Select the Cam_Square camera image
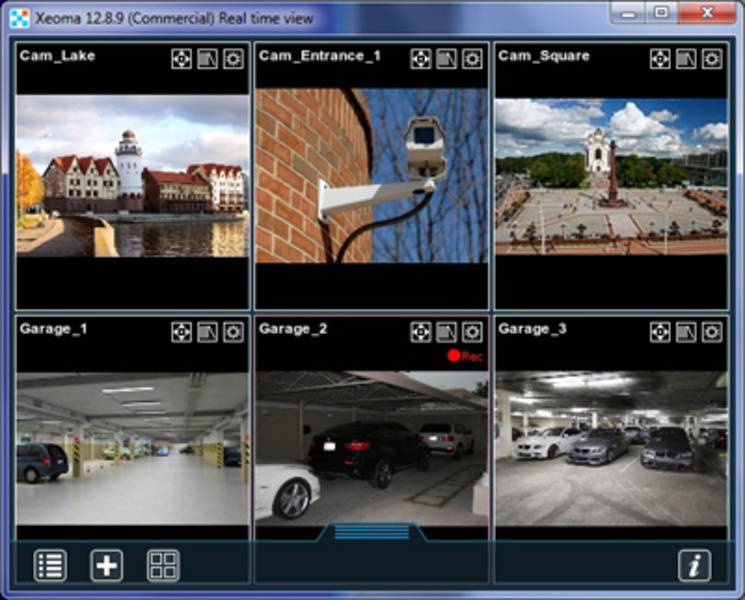Screen dimensions: 745x600 point(611,176)
